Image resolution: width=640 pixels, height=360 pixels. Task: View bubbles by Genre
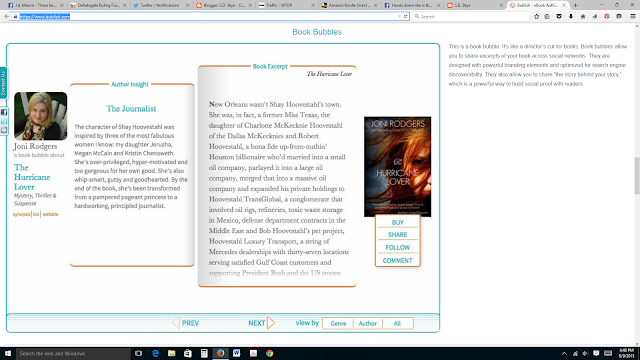coord(338,323)
